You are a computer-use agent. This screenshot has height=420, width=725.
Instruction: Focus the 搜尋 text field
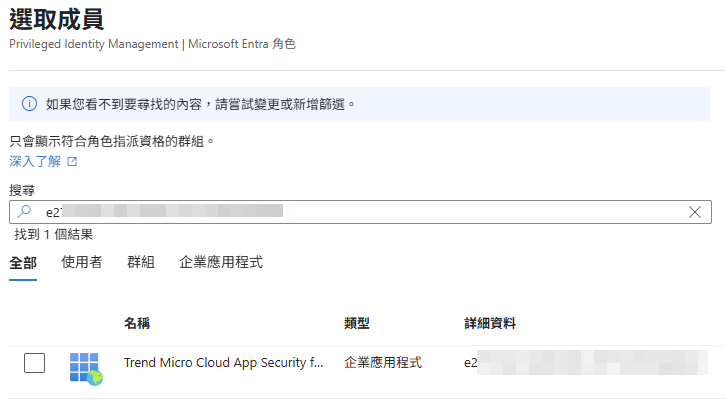360,212
